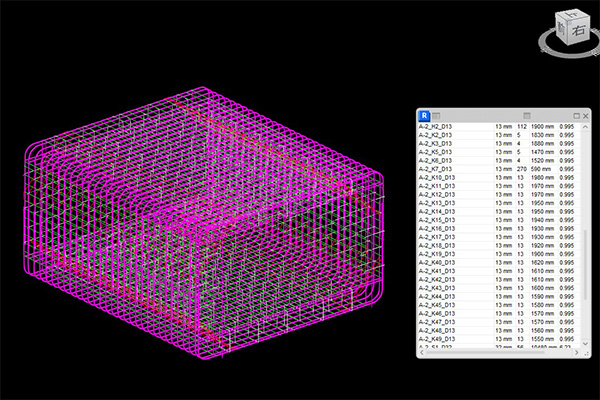Maximize the schedule panel window
600x400 pixels.
coord(577,116)
